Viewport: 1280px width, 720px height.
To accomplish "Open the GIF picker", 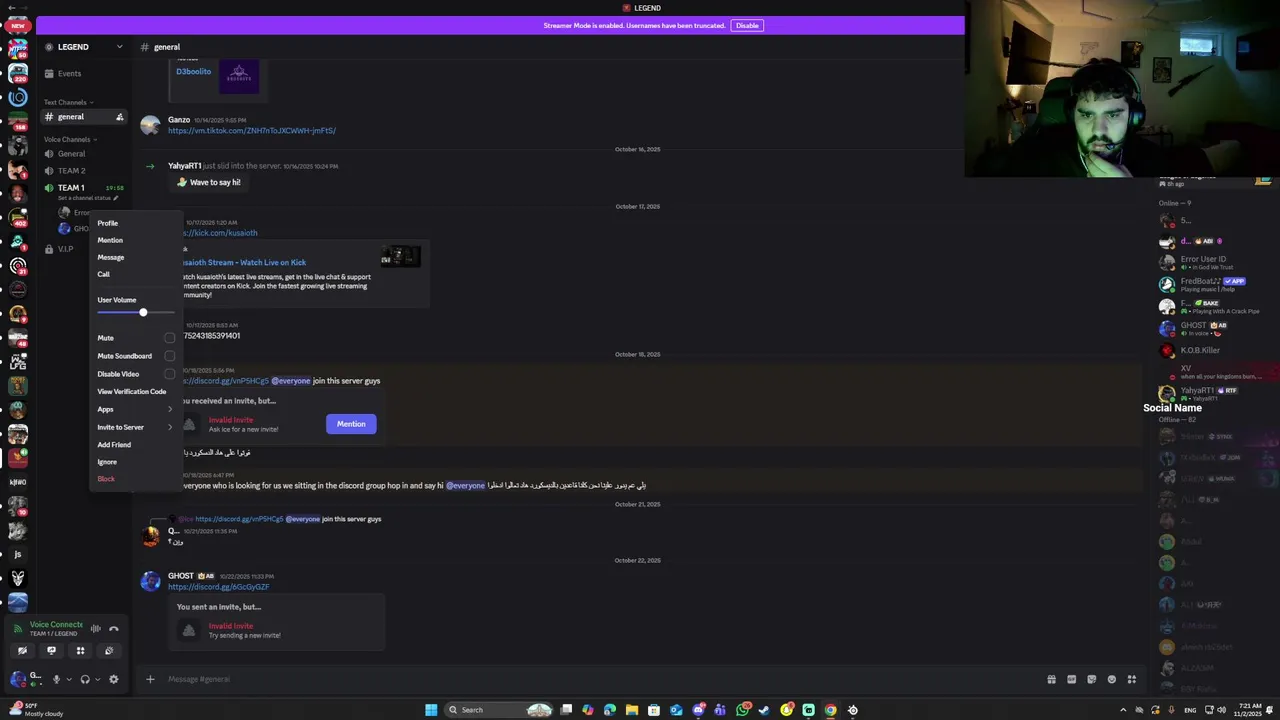I will point(1071,679).
